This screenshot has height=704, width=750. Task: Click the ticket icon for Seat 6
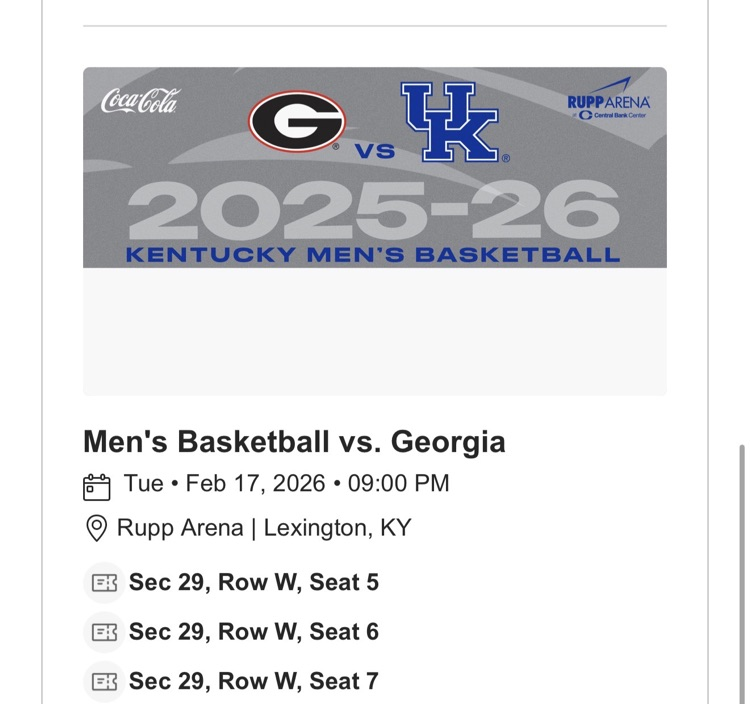point(104,632)
